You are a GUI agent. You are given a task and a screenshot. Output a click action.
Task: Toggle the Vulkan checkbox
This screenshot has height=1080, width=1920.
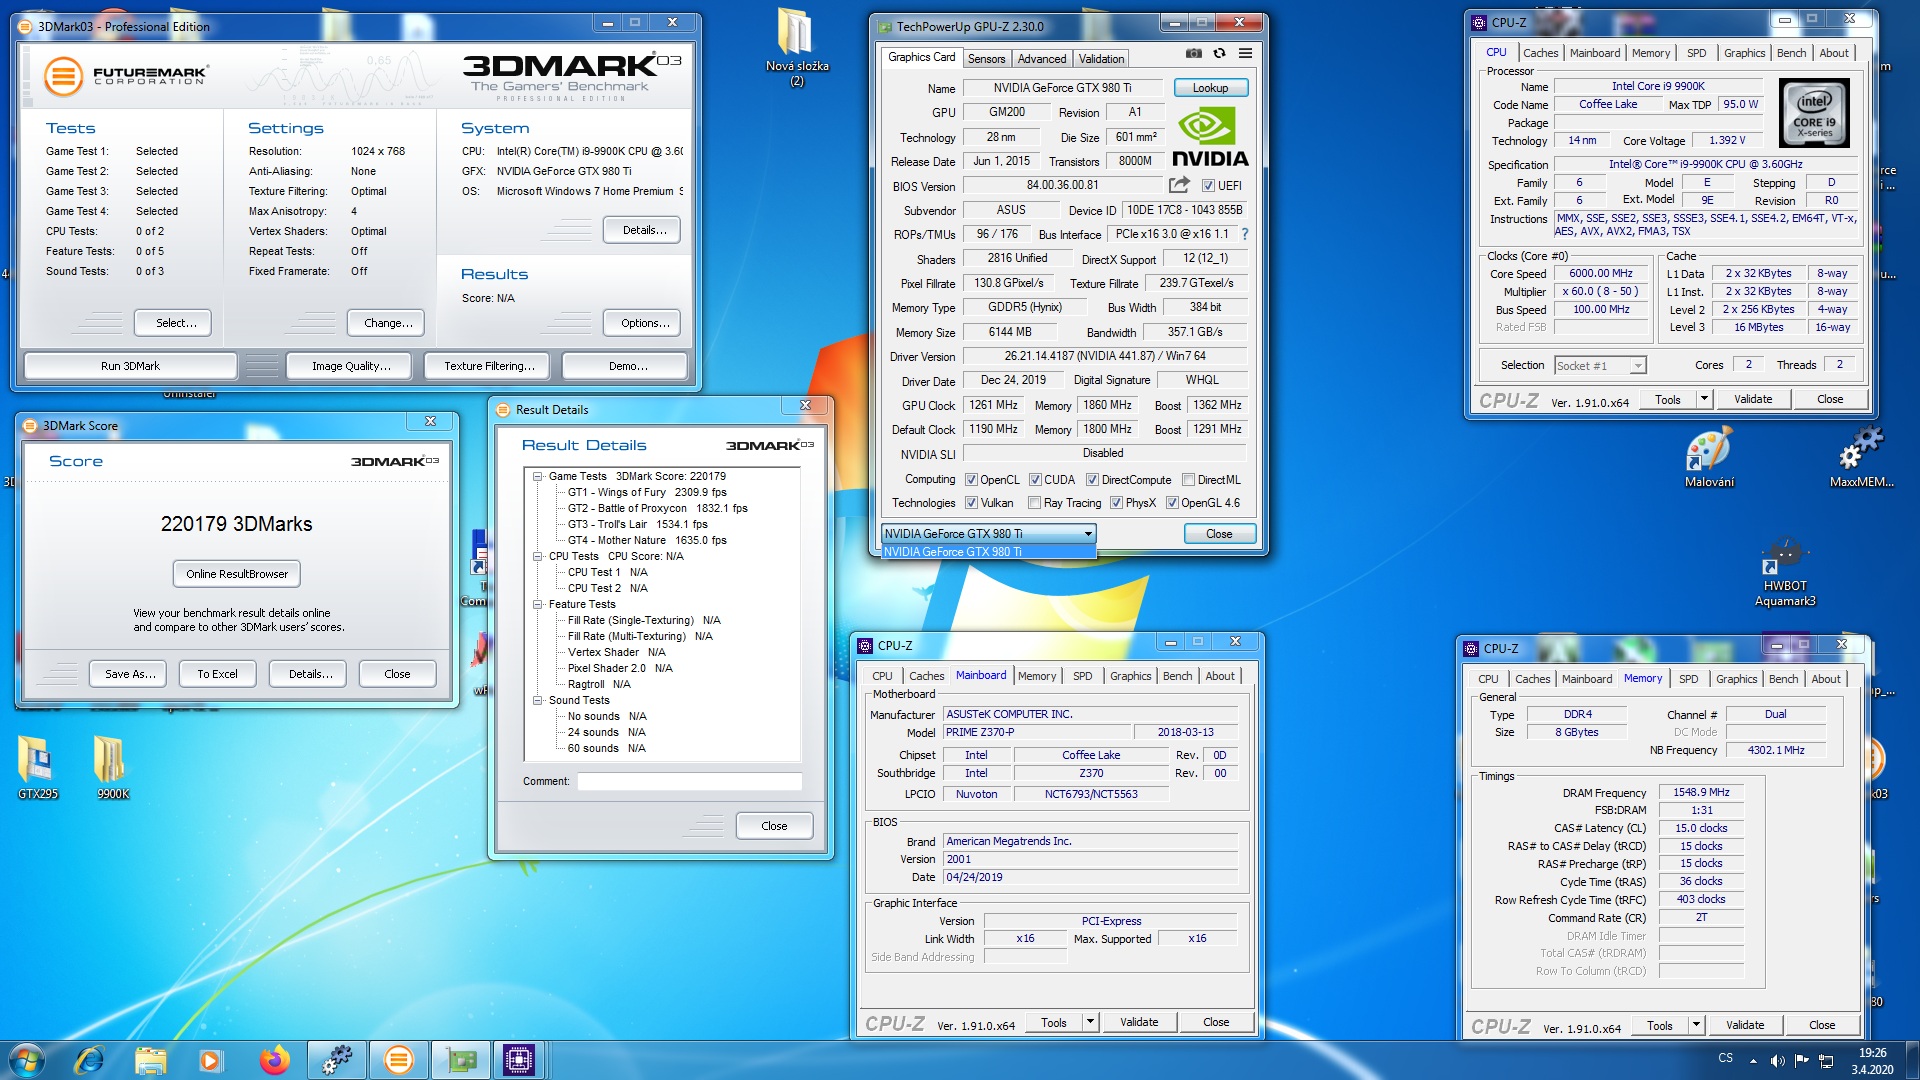[970, 503]
